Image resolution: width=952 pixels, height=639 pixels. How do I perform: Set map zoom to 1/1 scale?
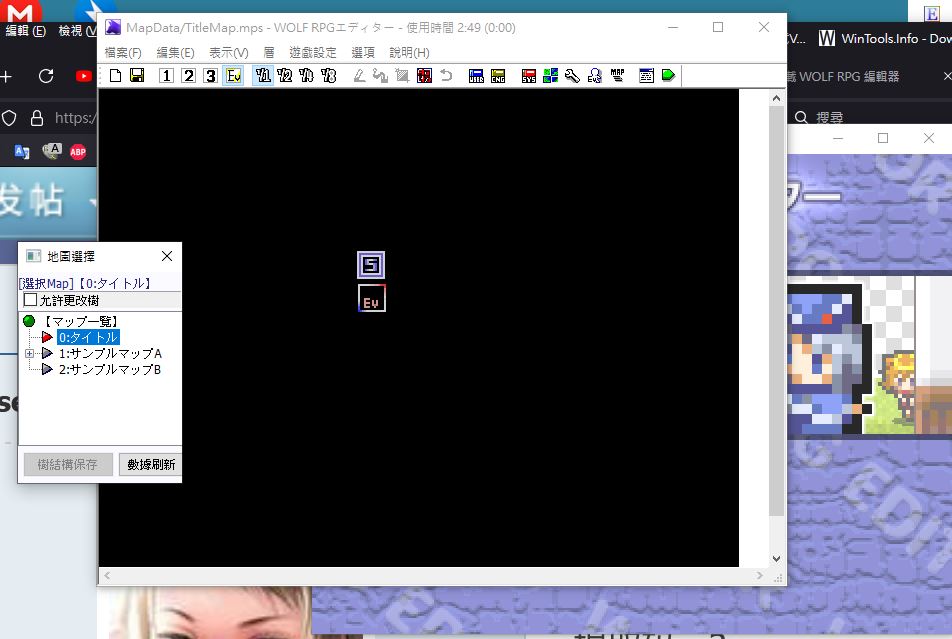click(263, 75)
